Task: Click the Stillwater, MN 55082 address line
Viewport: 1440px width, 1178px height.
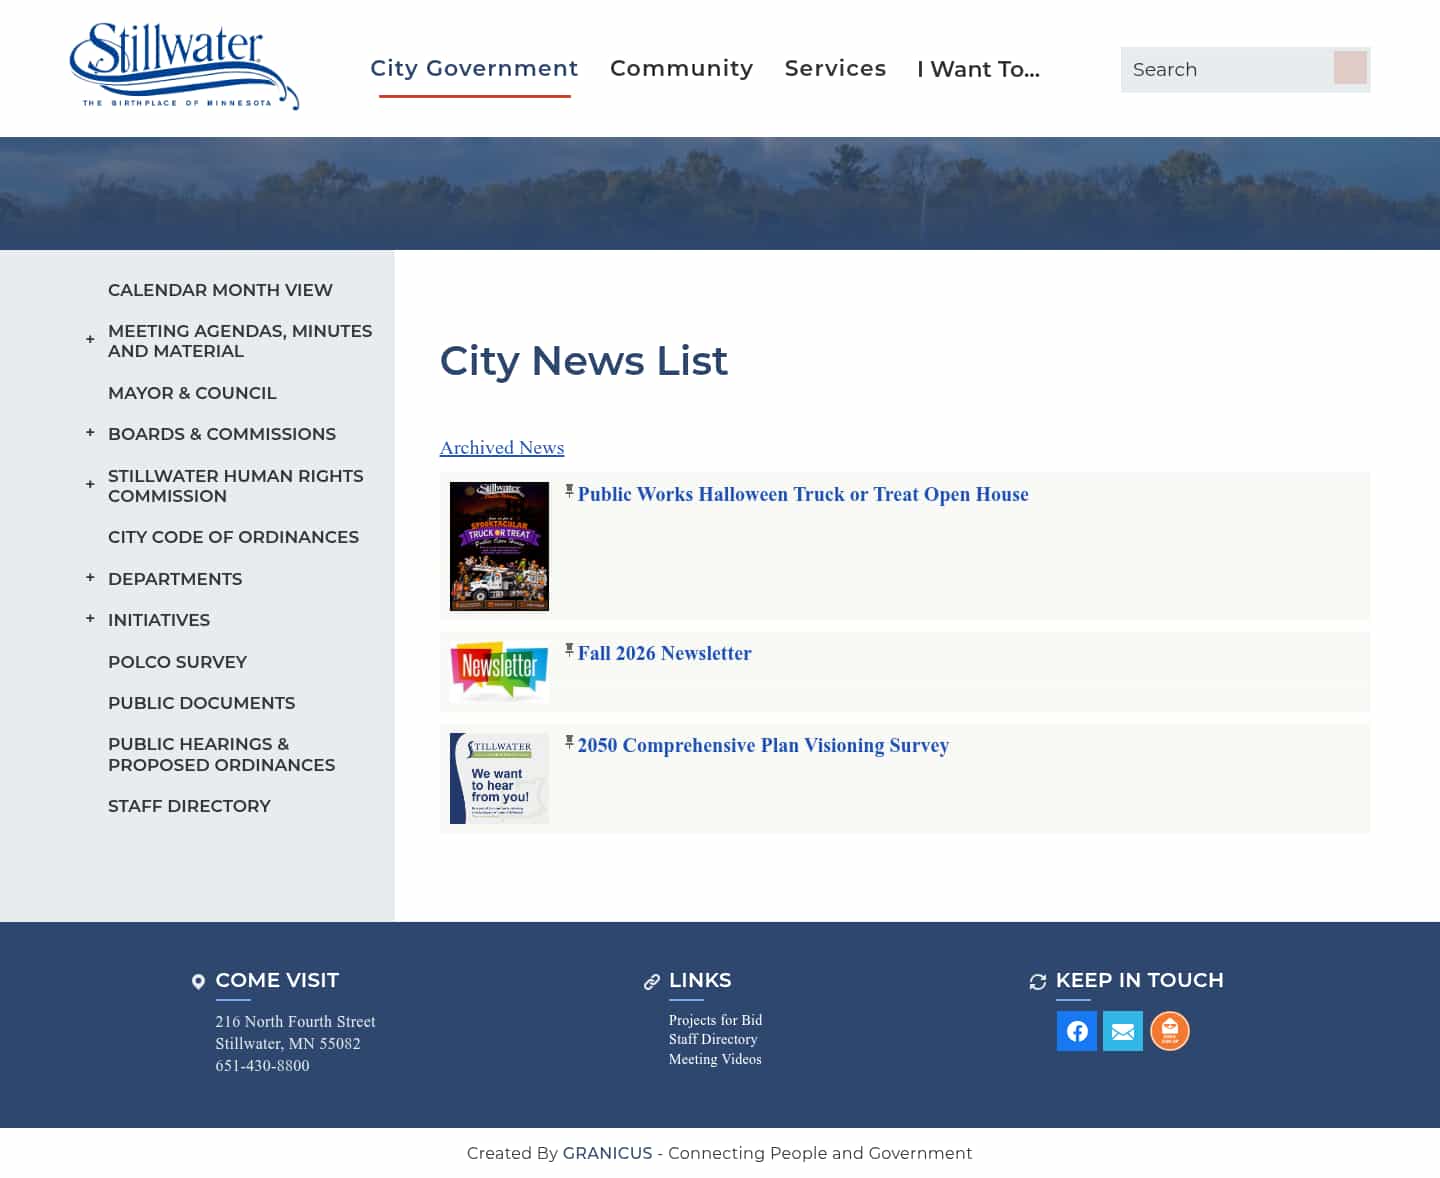Action: (288, 1044)
